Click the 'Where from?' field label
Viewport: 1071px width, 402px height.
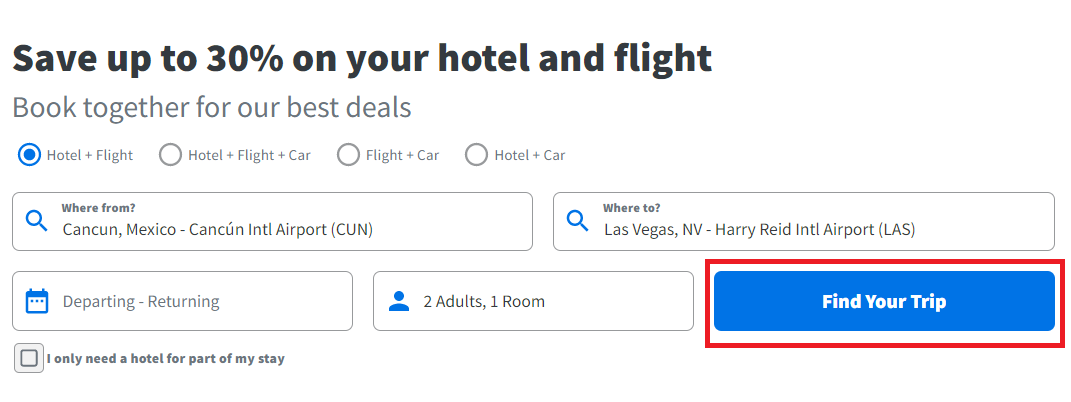coord(98,208)
